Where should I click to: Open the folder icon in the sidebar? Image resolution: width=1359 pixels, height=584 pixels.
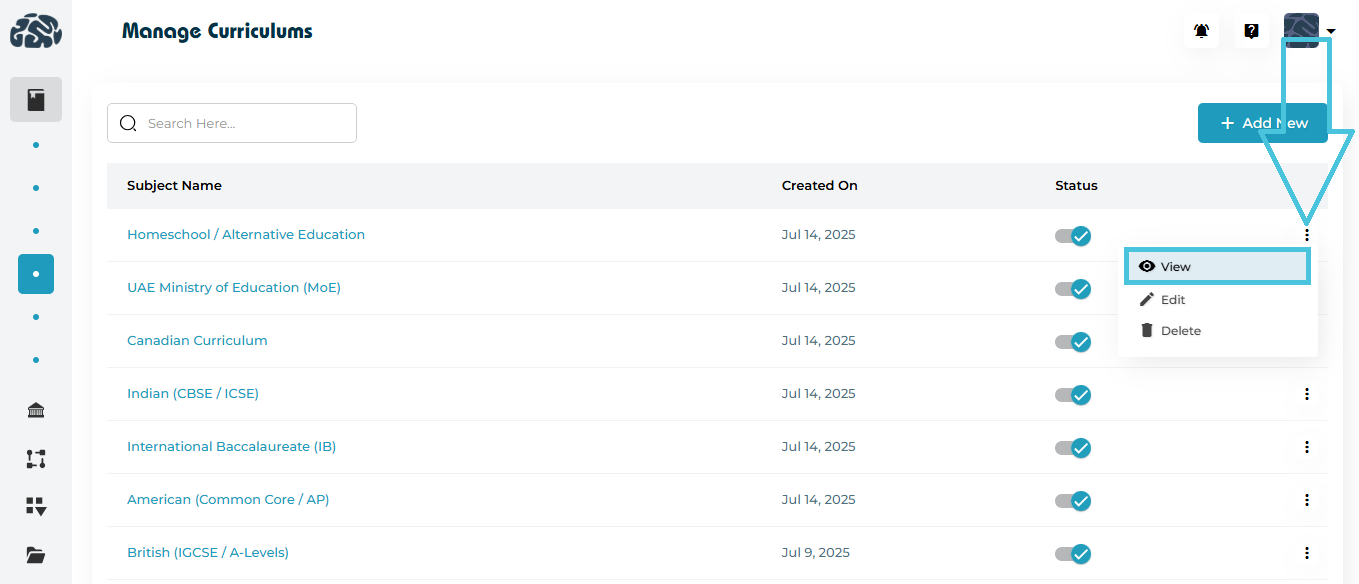click(36, 555)
